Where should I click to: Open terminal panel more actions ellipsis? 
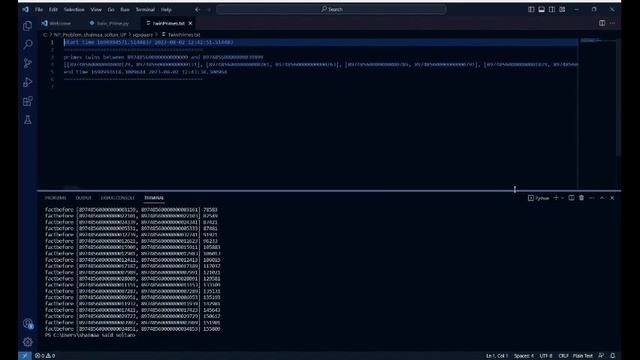[x=592, y=198]
